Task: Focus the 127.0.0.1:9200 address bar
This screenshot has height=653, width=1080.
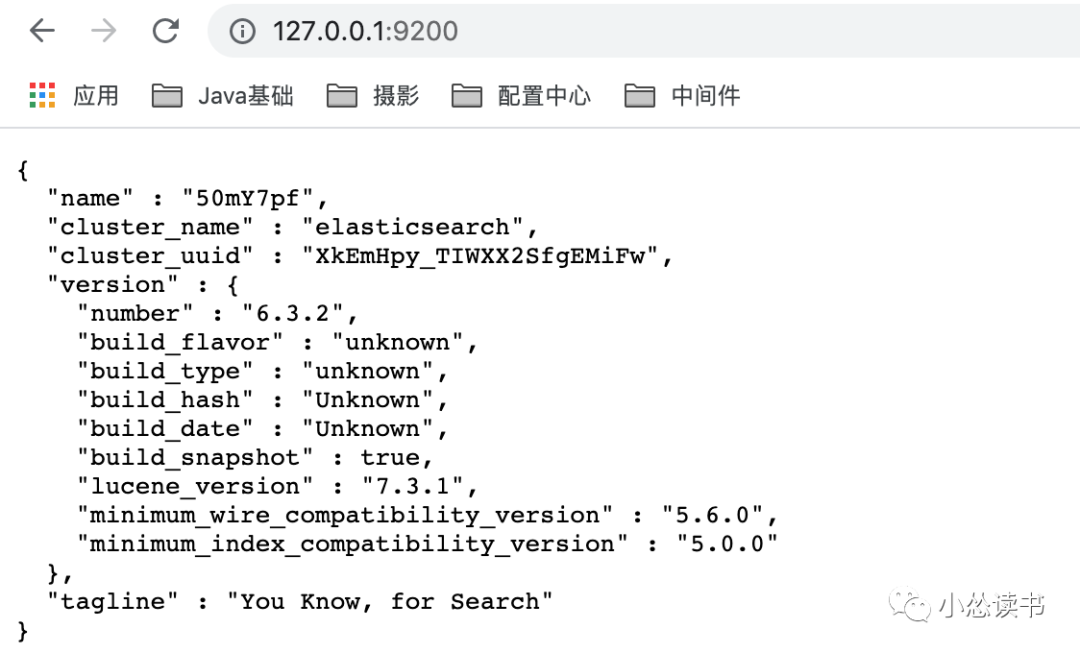Action: pos(365,31)
